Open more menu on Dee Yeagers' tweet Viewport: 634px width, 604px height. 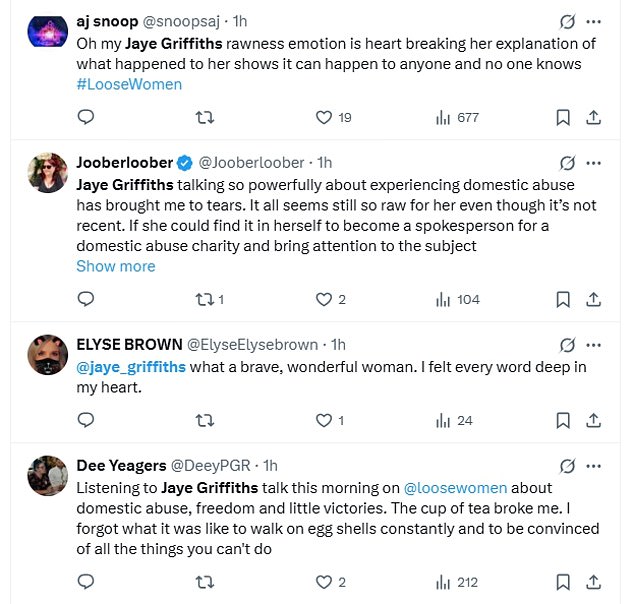594,465
